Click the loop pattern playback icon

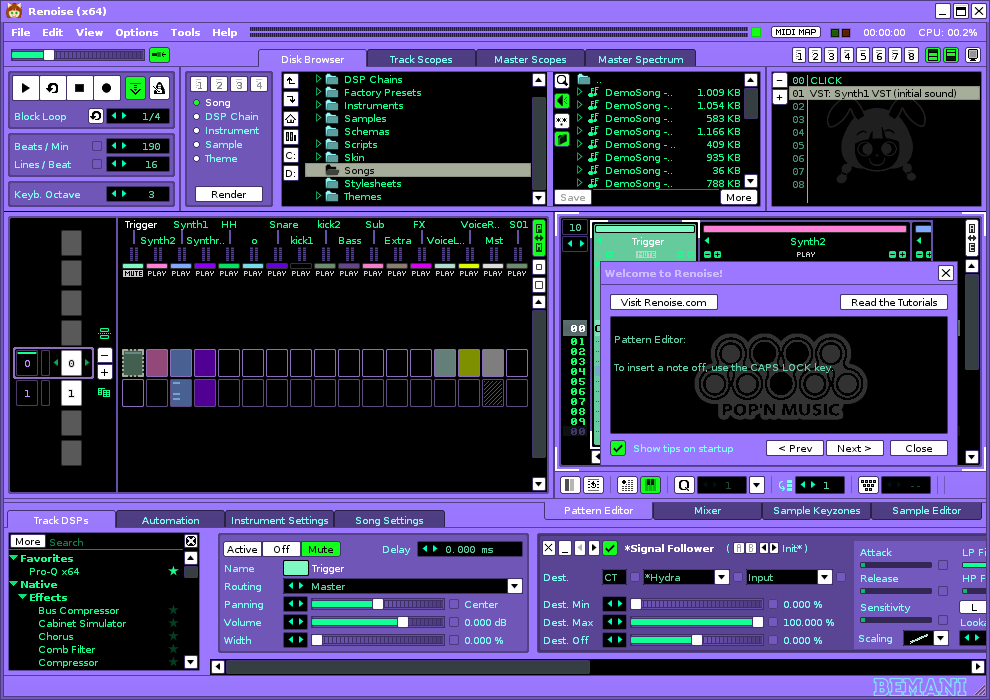[x=53, y=88]
